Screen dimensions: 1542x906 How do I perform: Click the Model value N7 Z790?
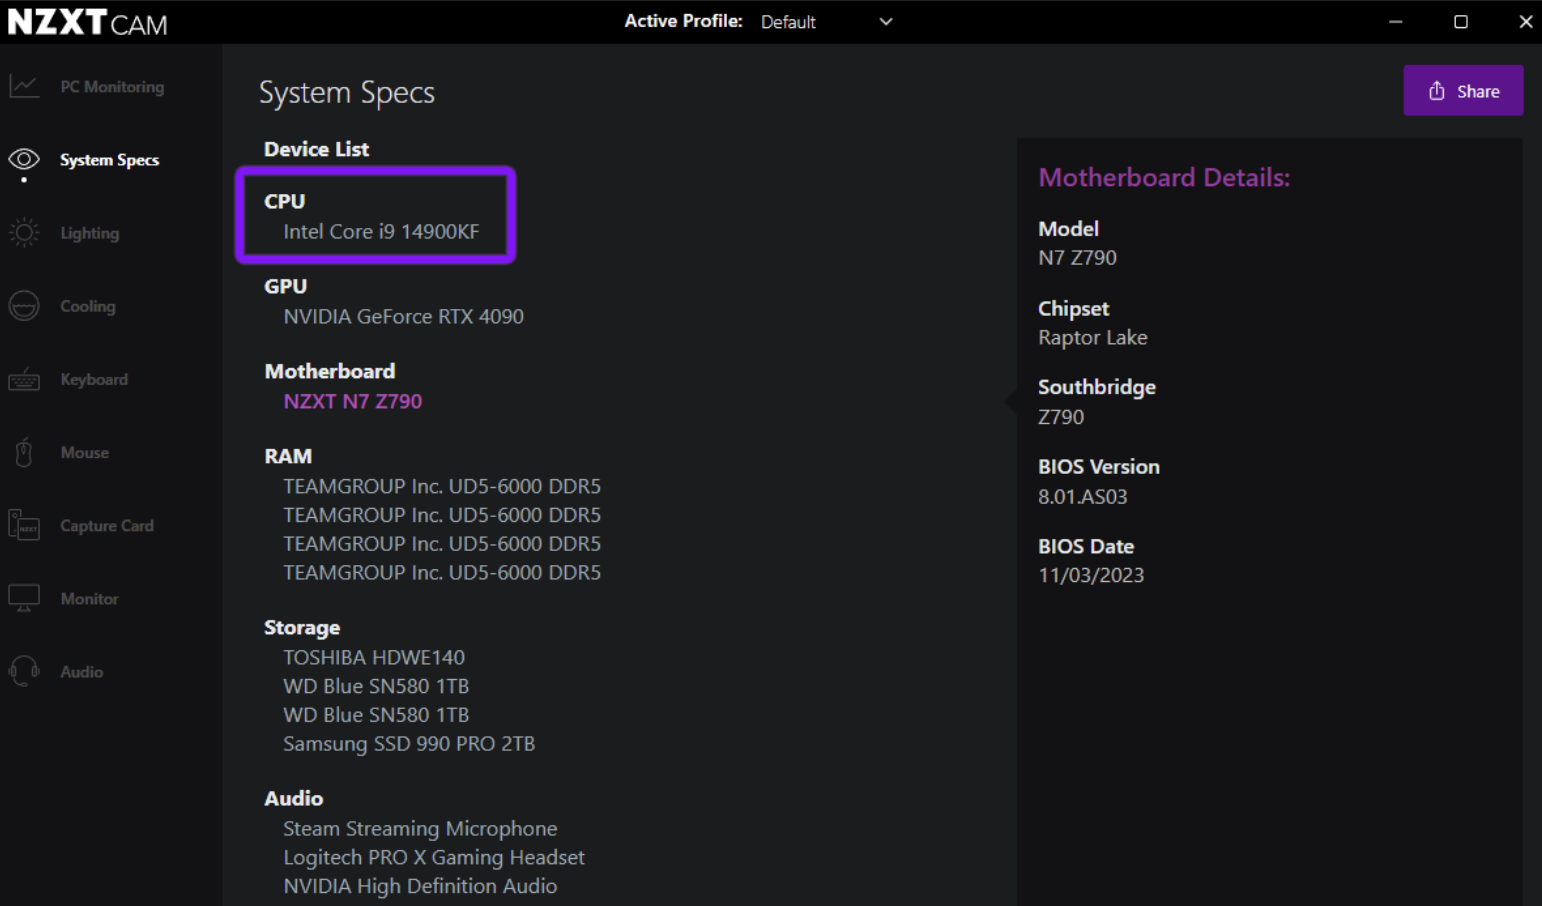point(1077,258)
